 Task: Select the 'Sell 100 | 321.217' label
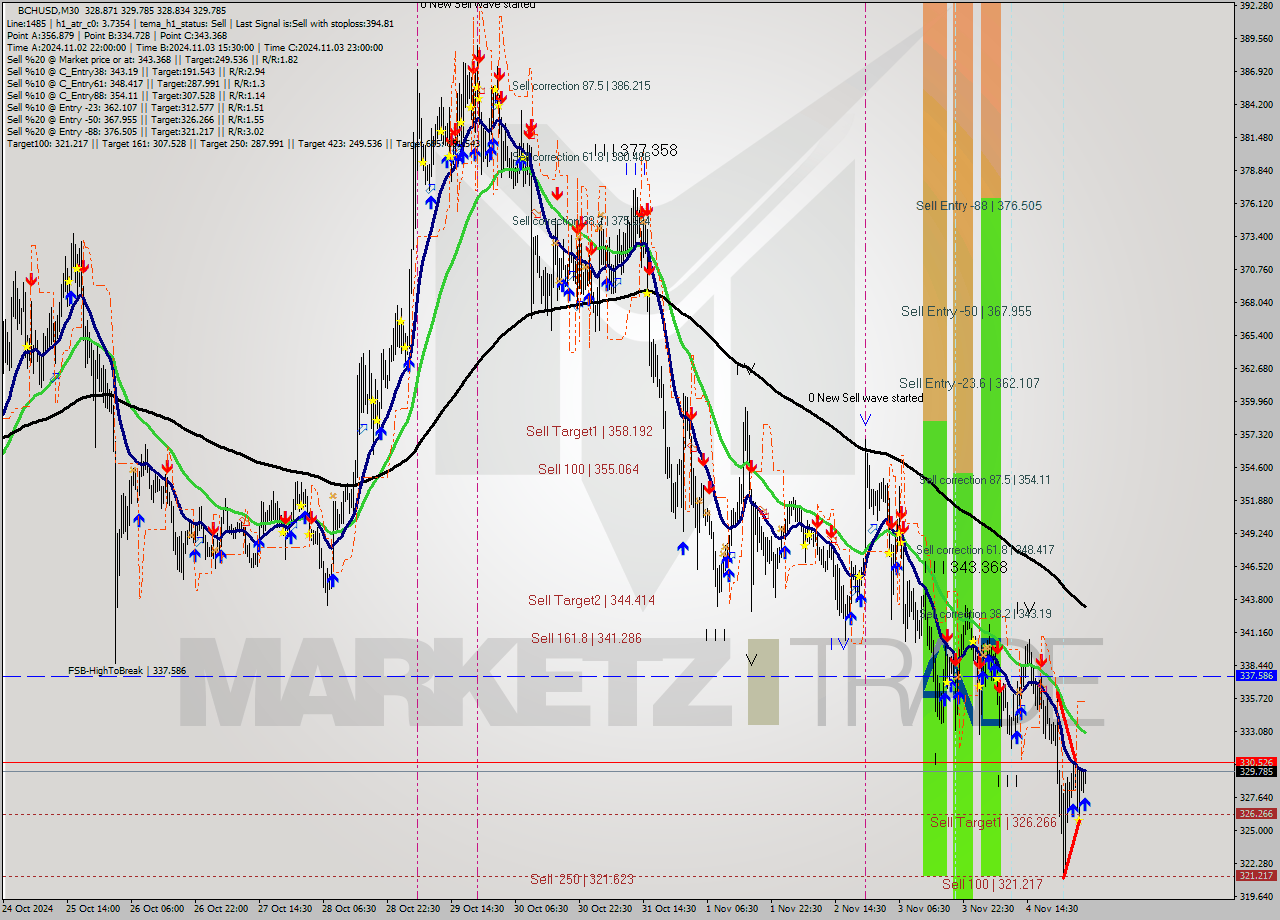click(992, 884)
